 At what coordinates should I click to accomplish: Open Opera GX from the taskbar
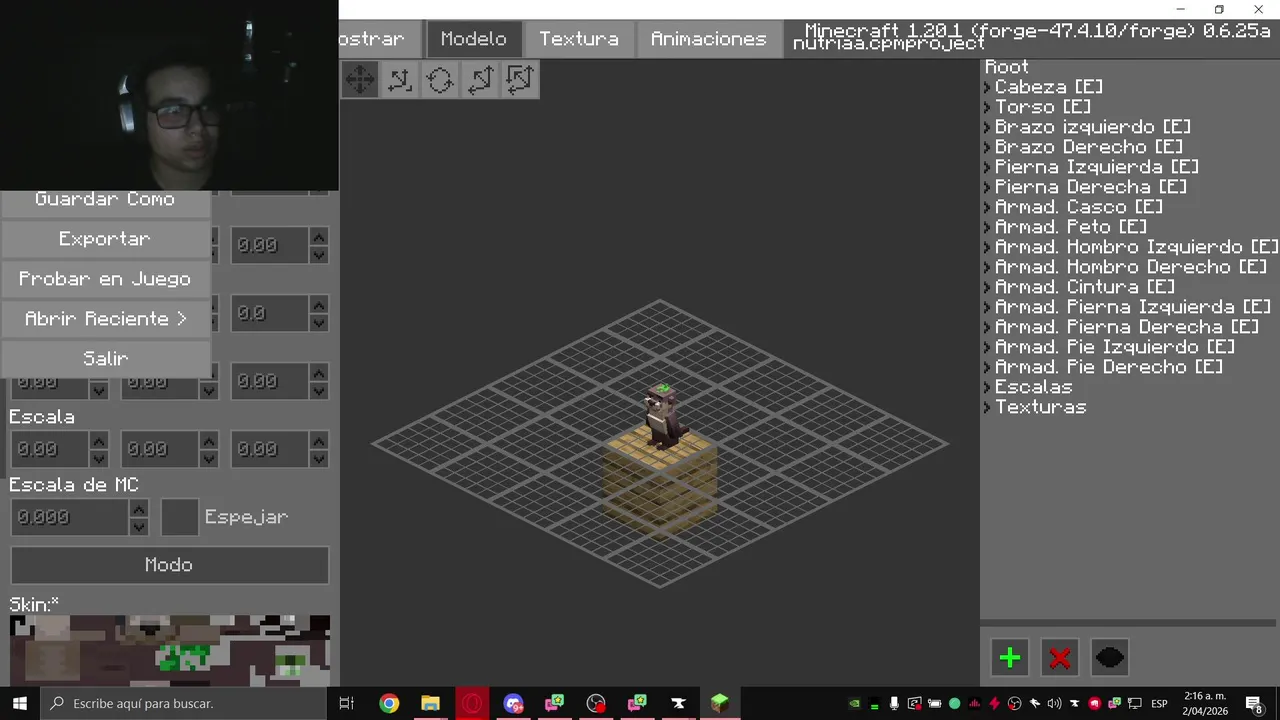[x=471, y=703]
